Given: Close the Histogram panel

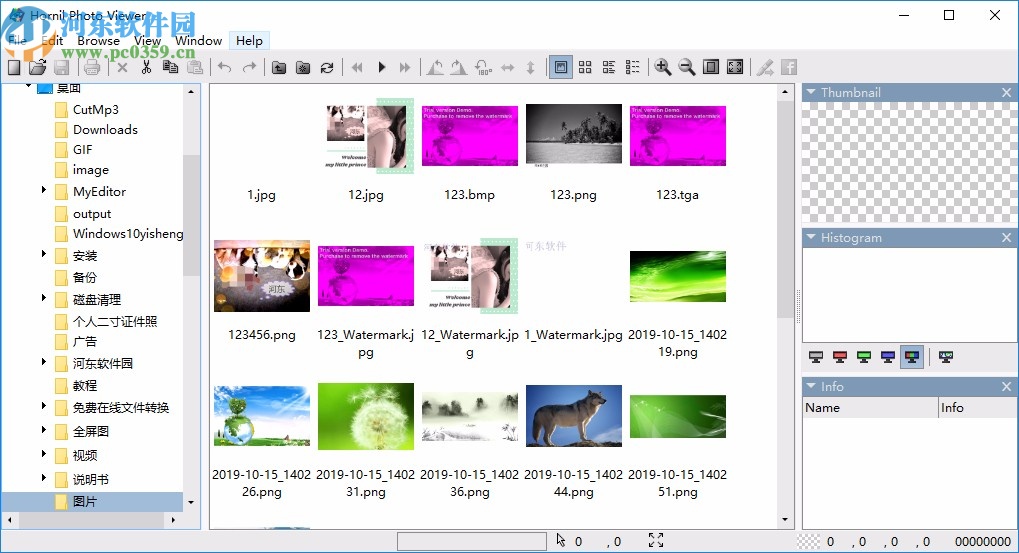Looking at the screenshot, I should pos(1007,237).
